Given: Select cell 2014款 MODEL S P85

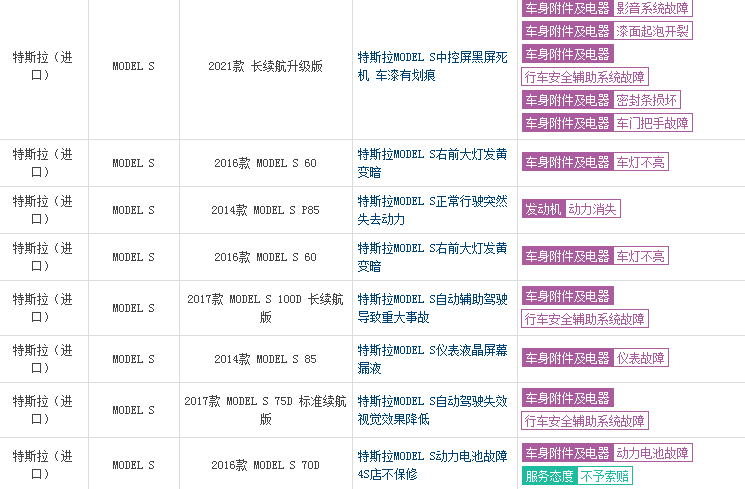Looking at the screenshot, I should click(266, 210).
